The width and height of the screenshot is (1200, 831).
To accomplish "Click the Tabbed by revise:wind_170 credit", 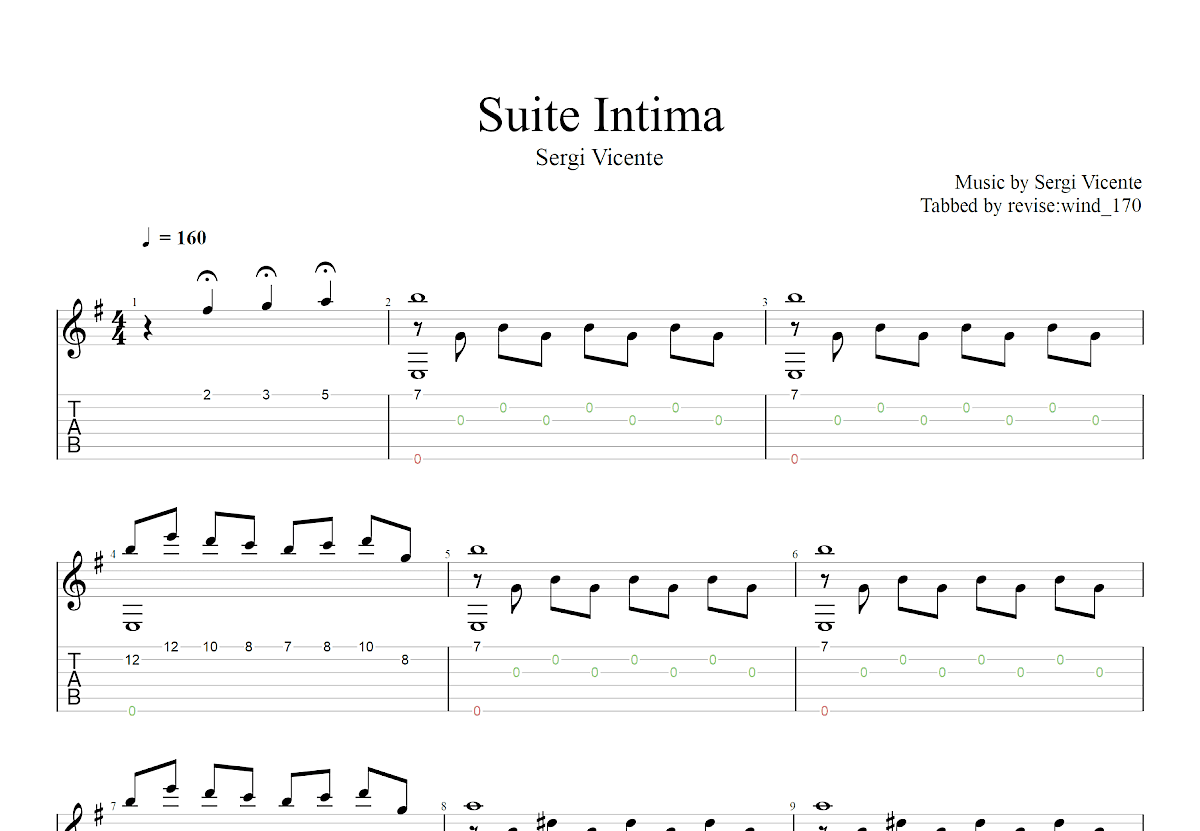I will point(1030,206).
